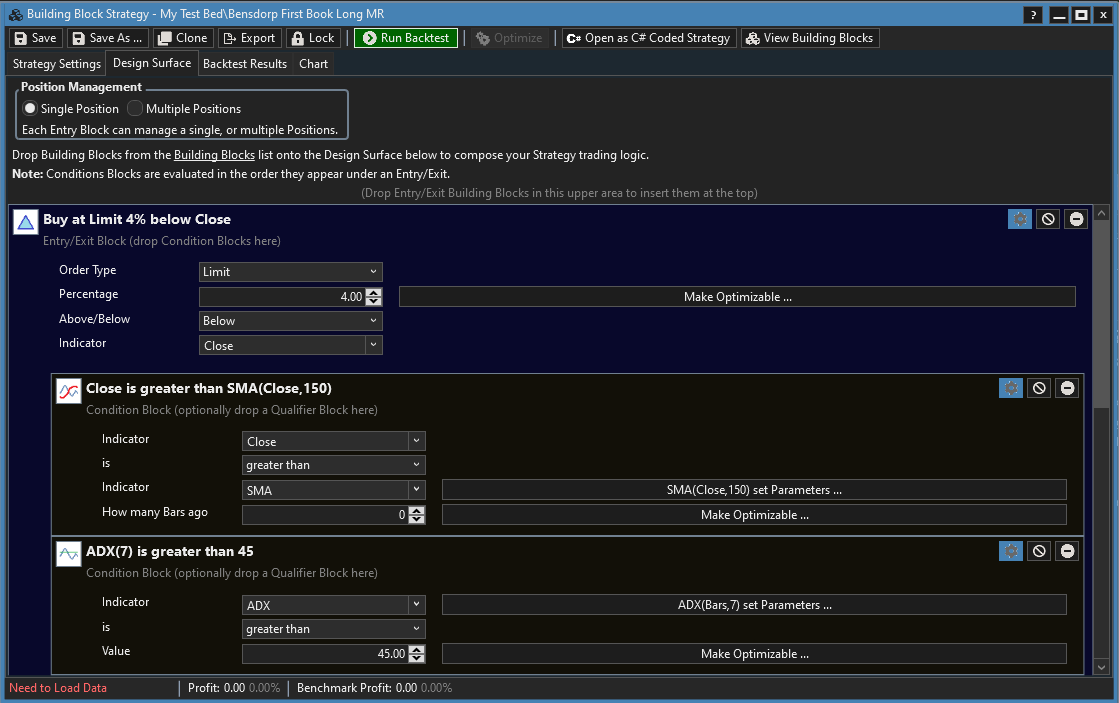Click the gear icon on SMA condition block

tap(1010, 388)
